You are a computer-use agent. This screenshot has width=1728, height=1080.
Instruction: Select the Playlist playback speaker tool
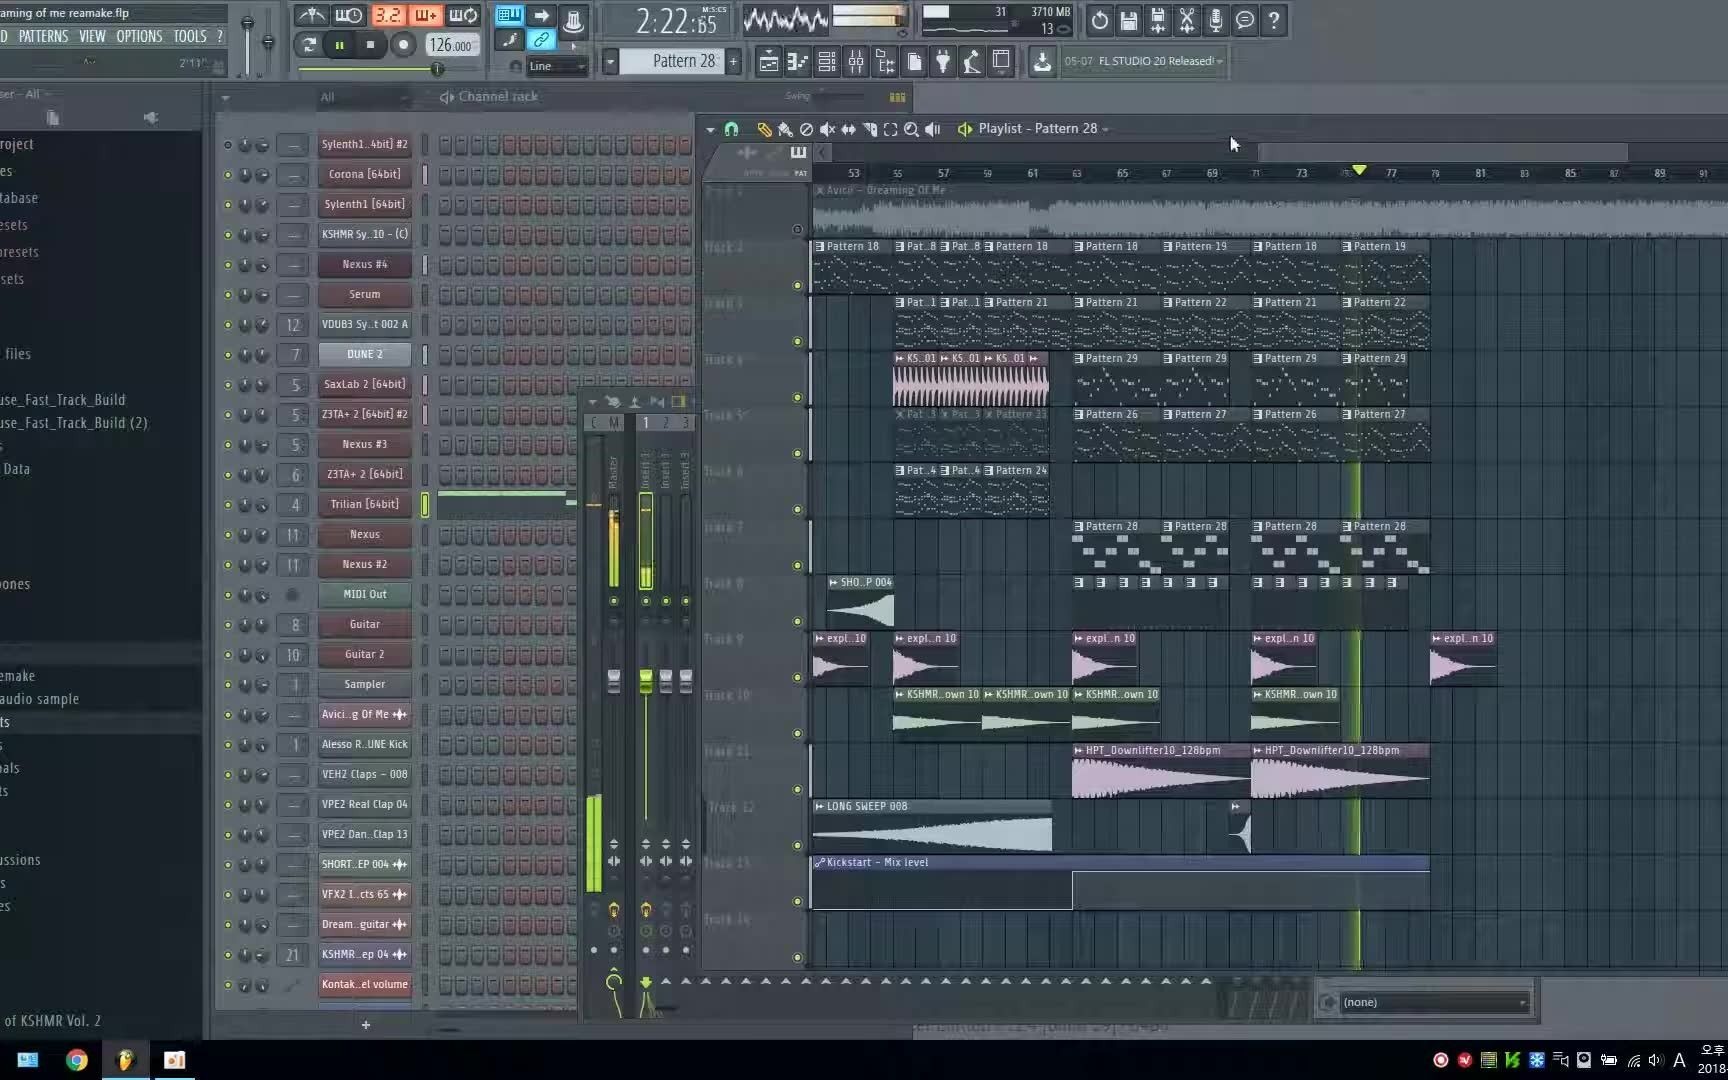pyautogui.click(x=932, y=129)
